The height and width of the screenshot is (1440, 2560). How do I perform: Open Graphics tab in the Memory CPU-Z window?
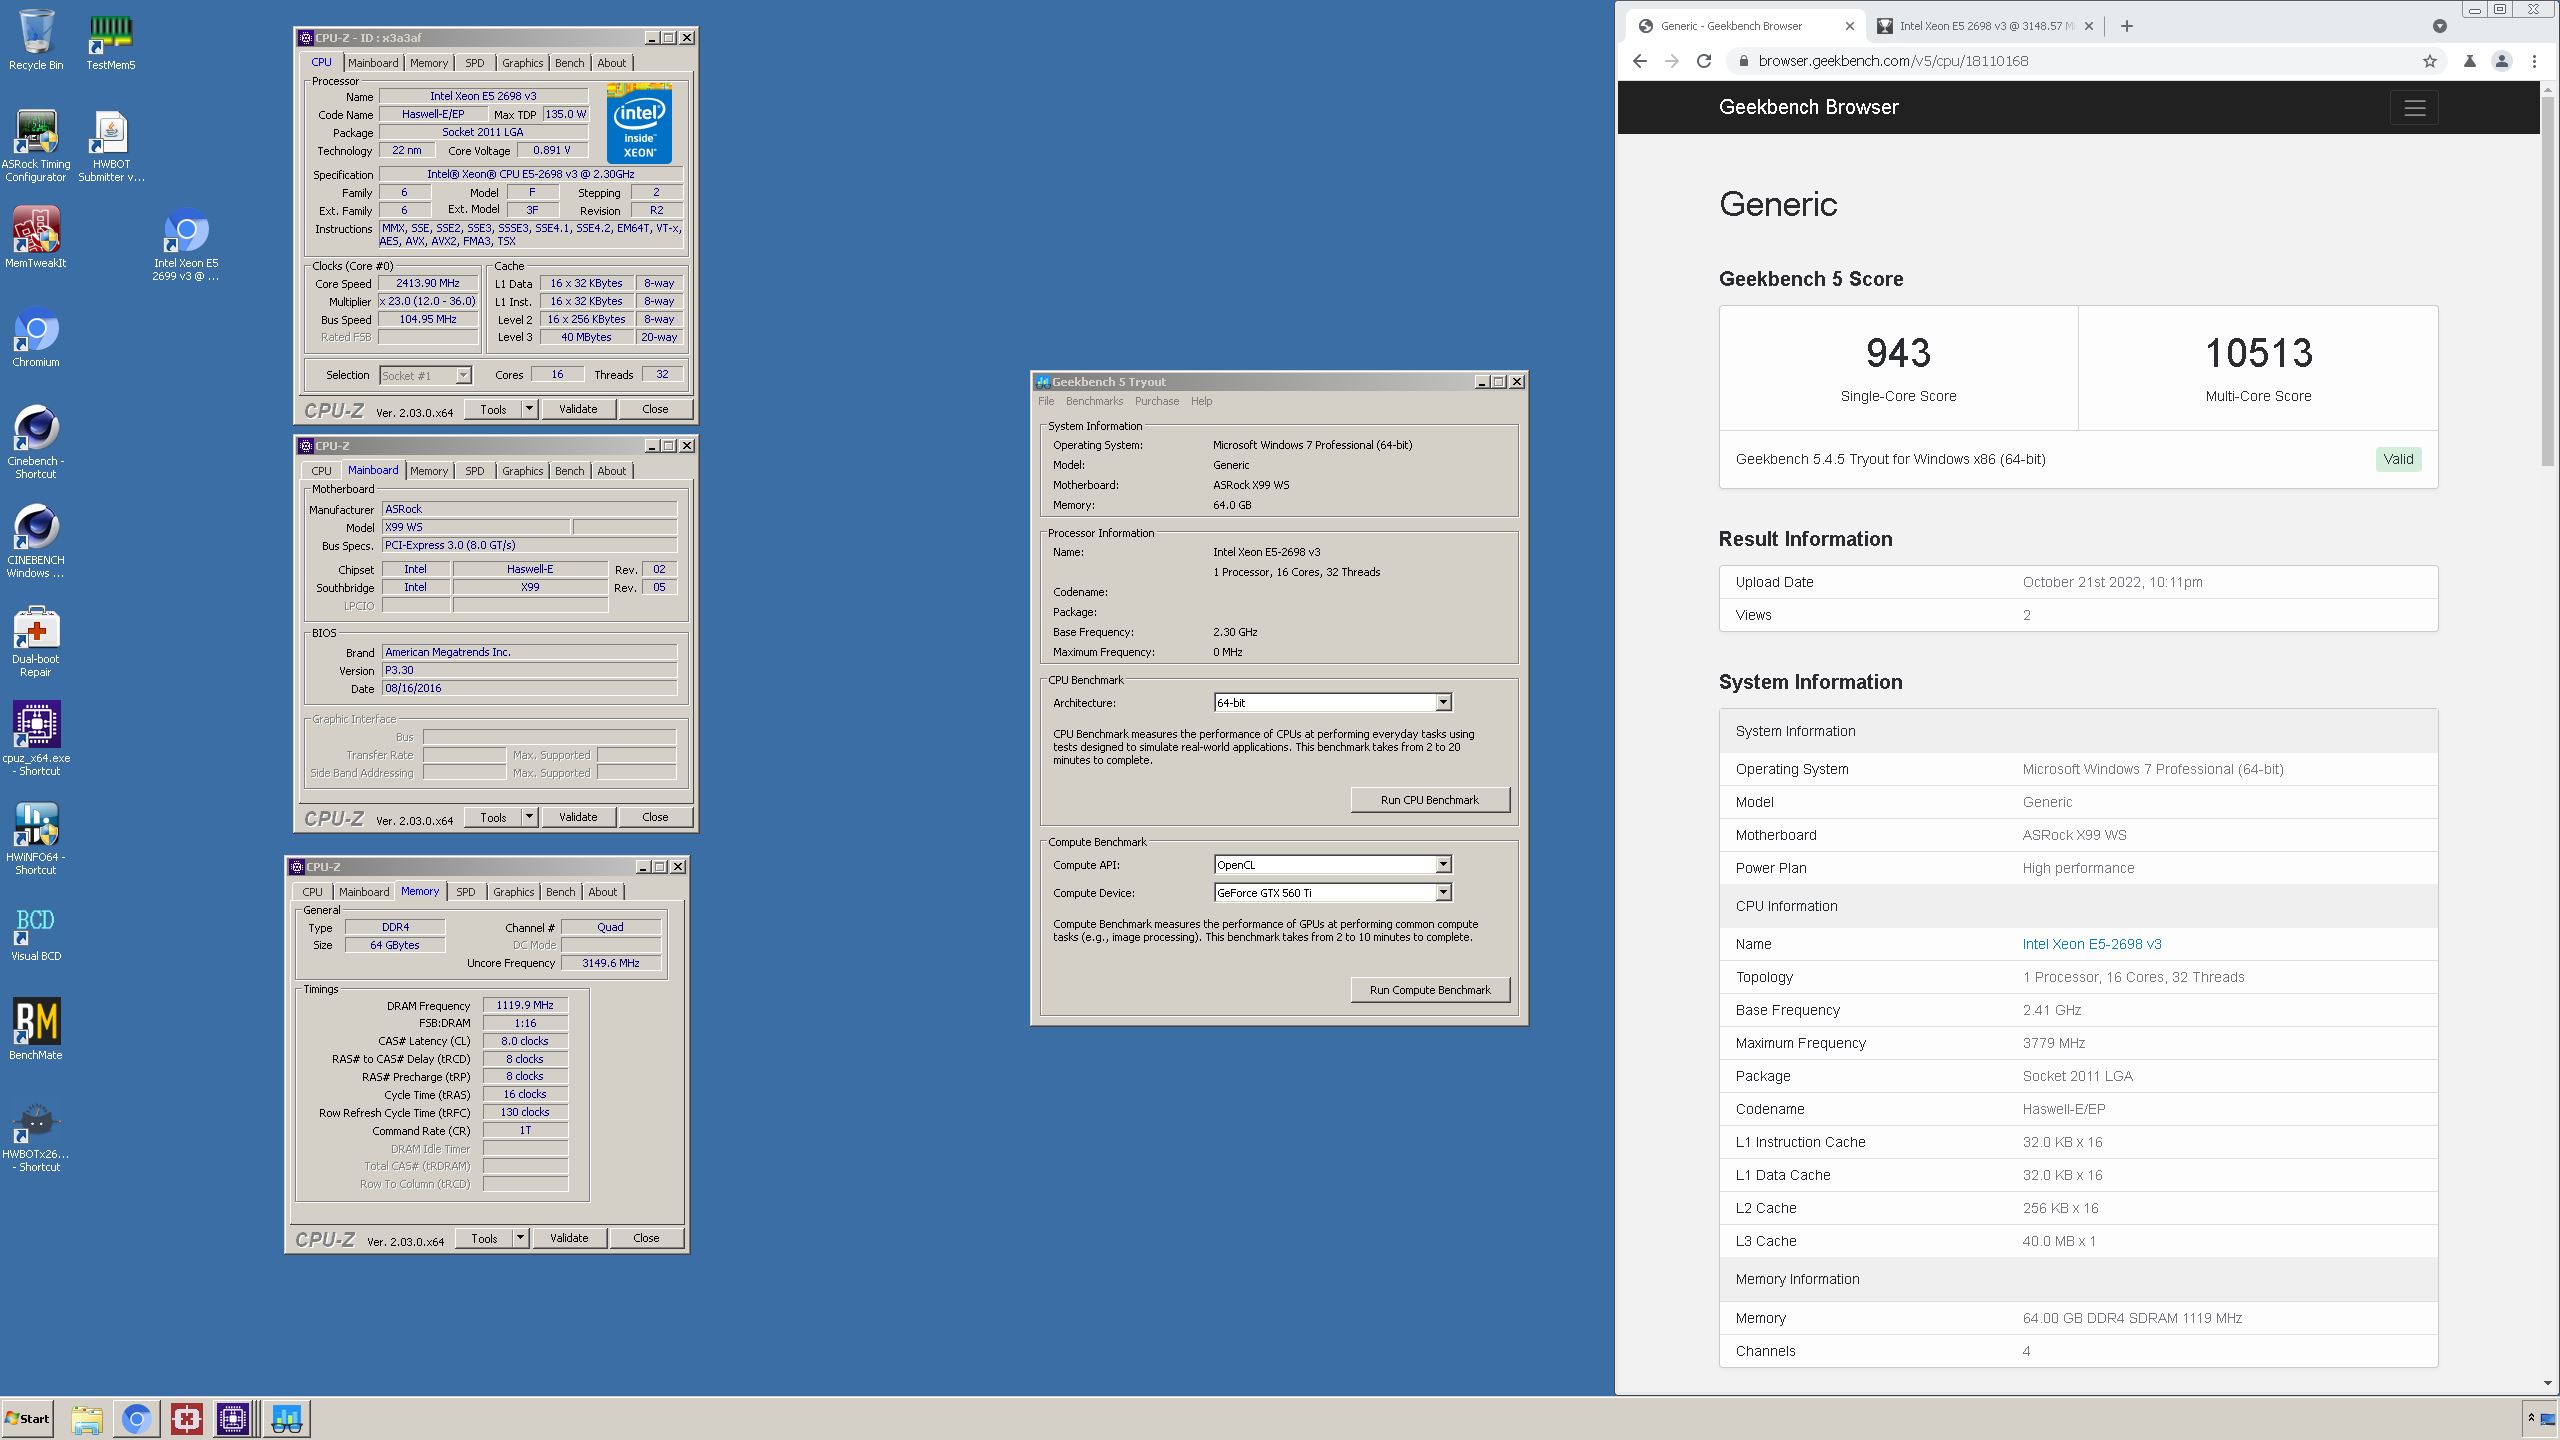click(x=513, y=892)
